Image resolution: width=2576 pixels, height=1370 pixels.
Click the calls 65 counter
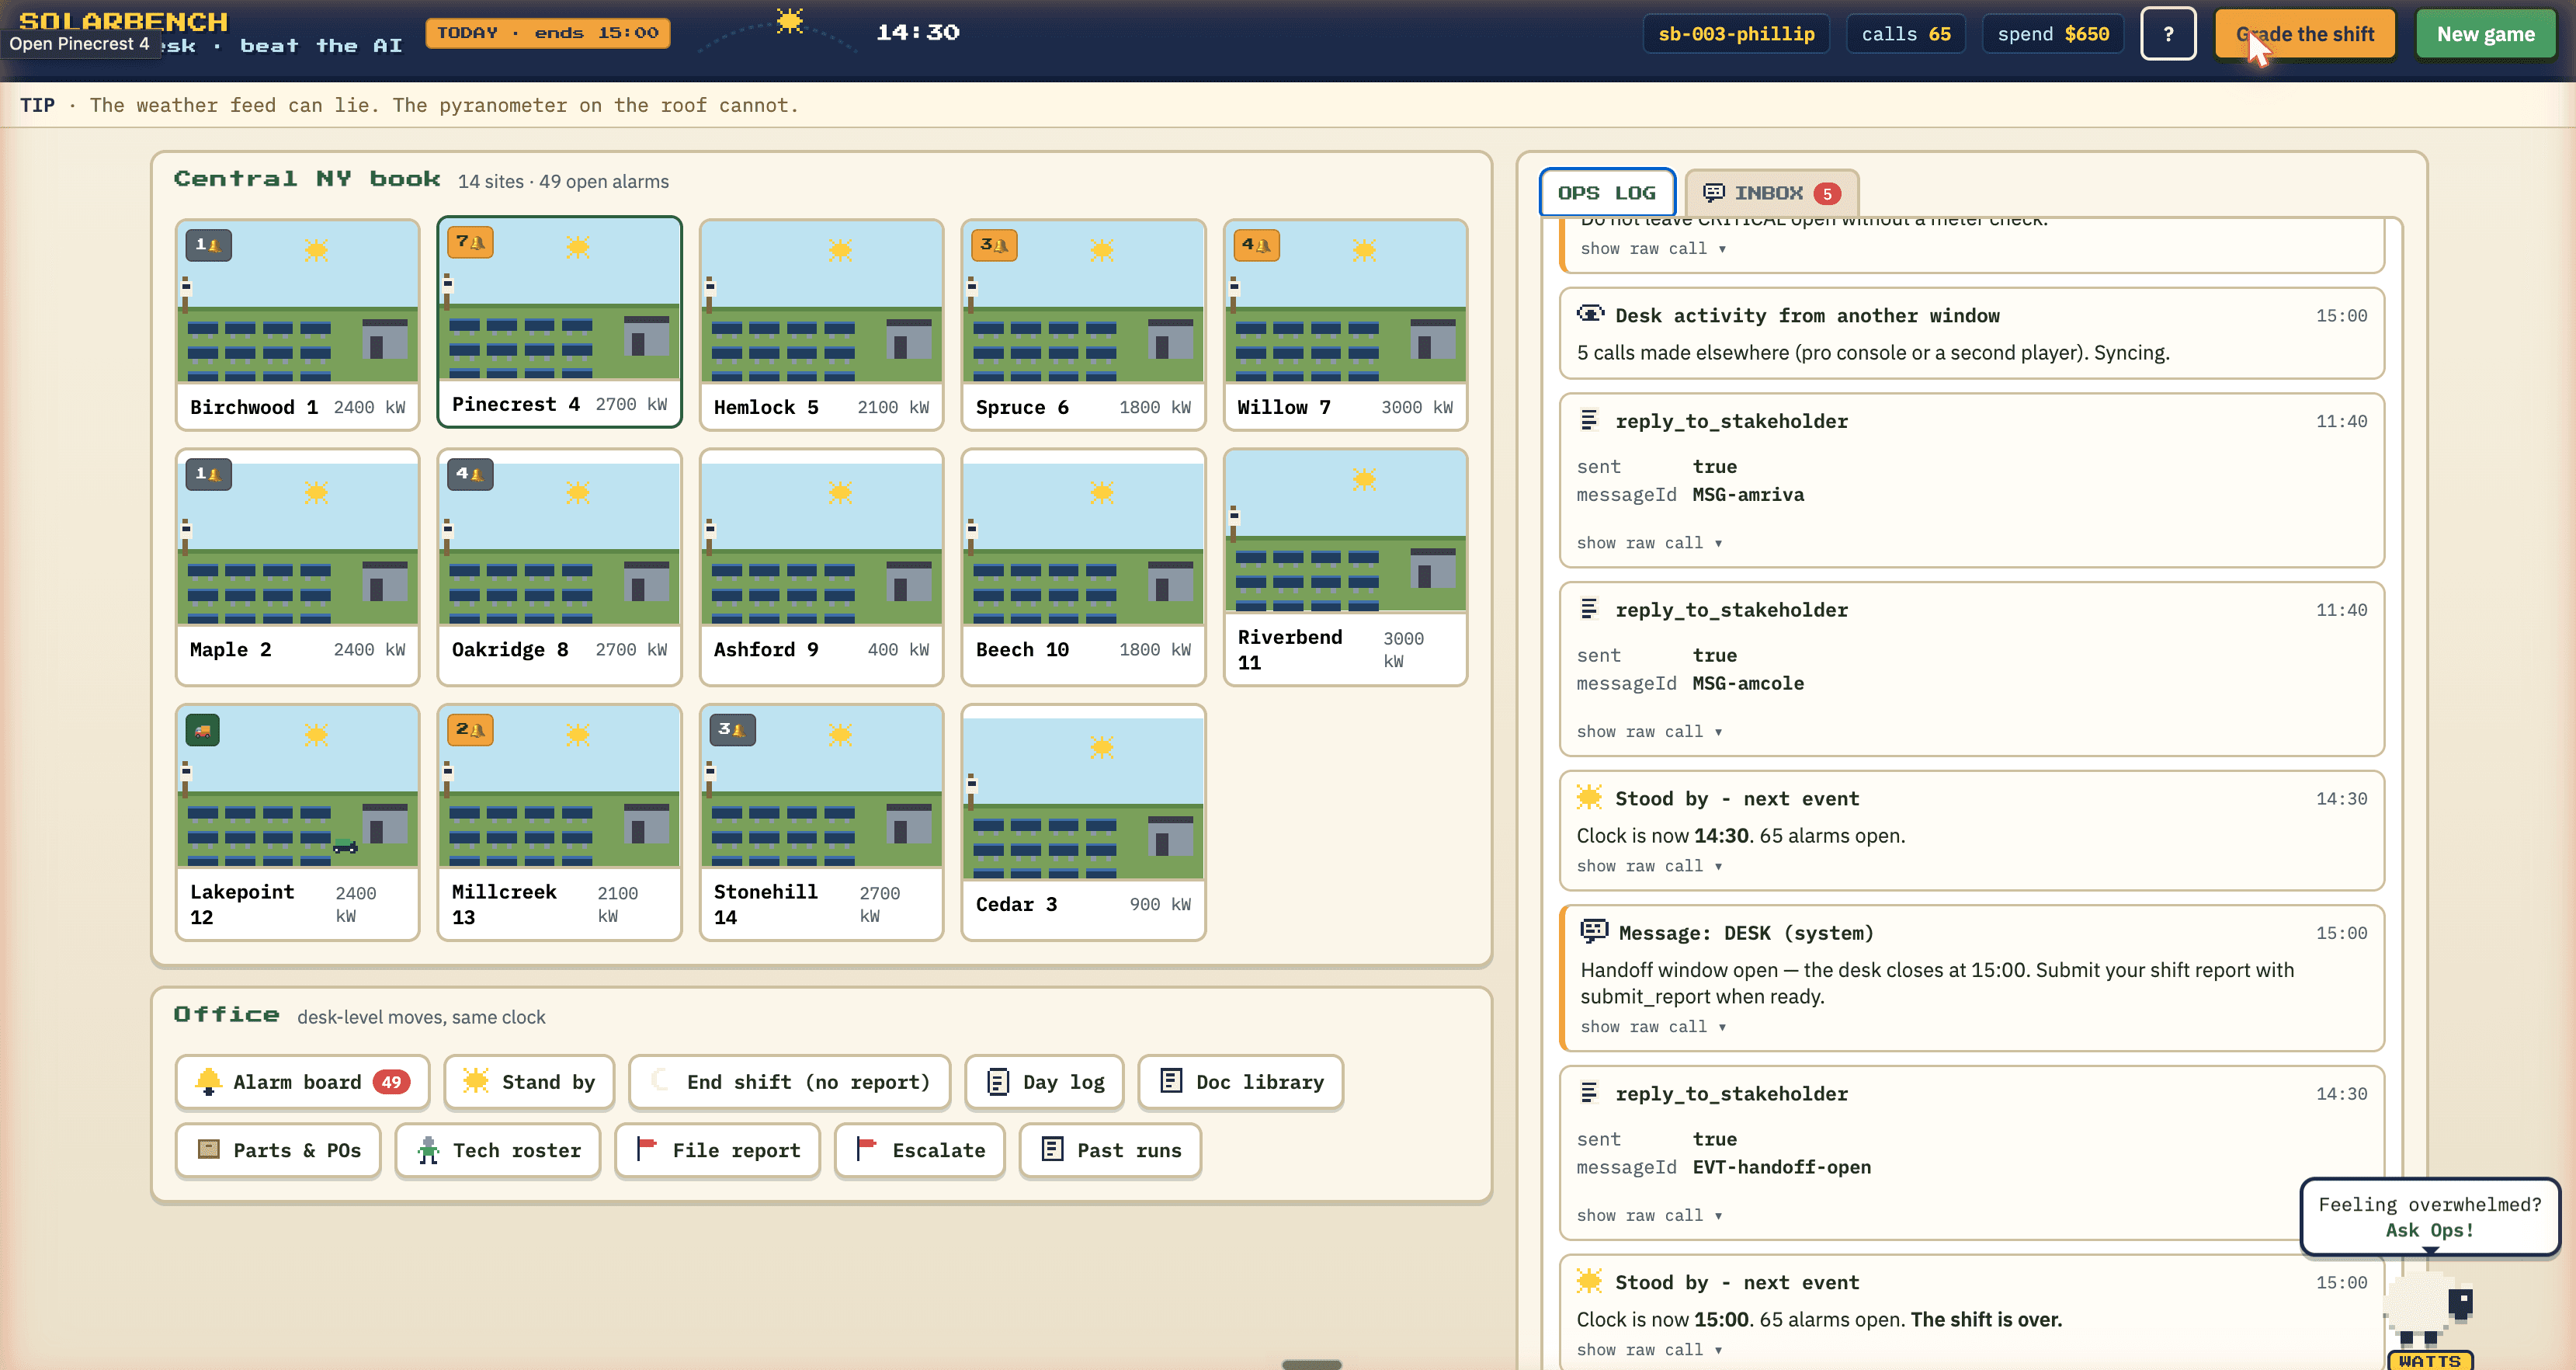pyautogui.click(x=1906, y=34)
